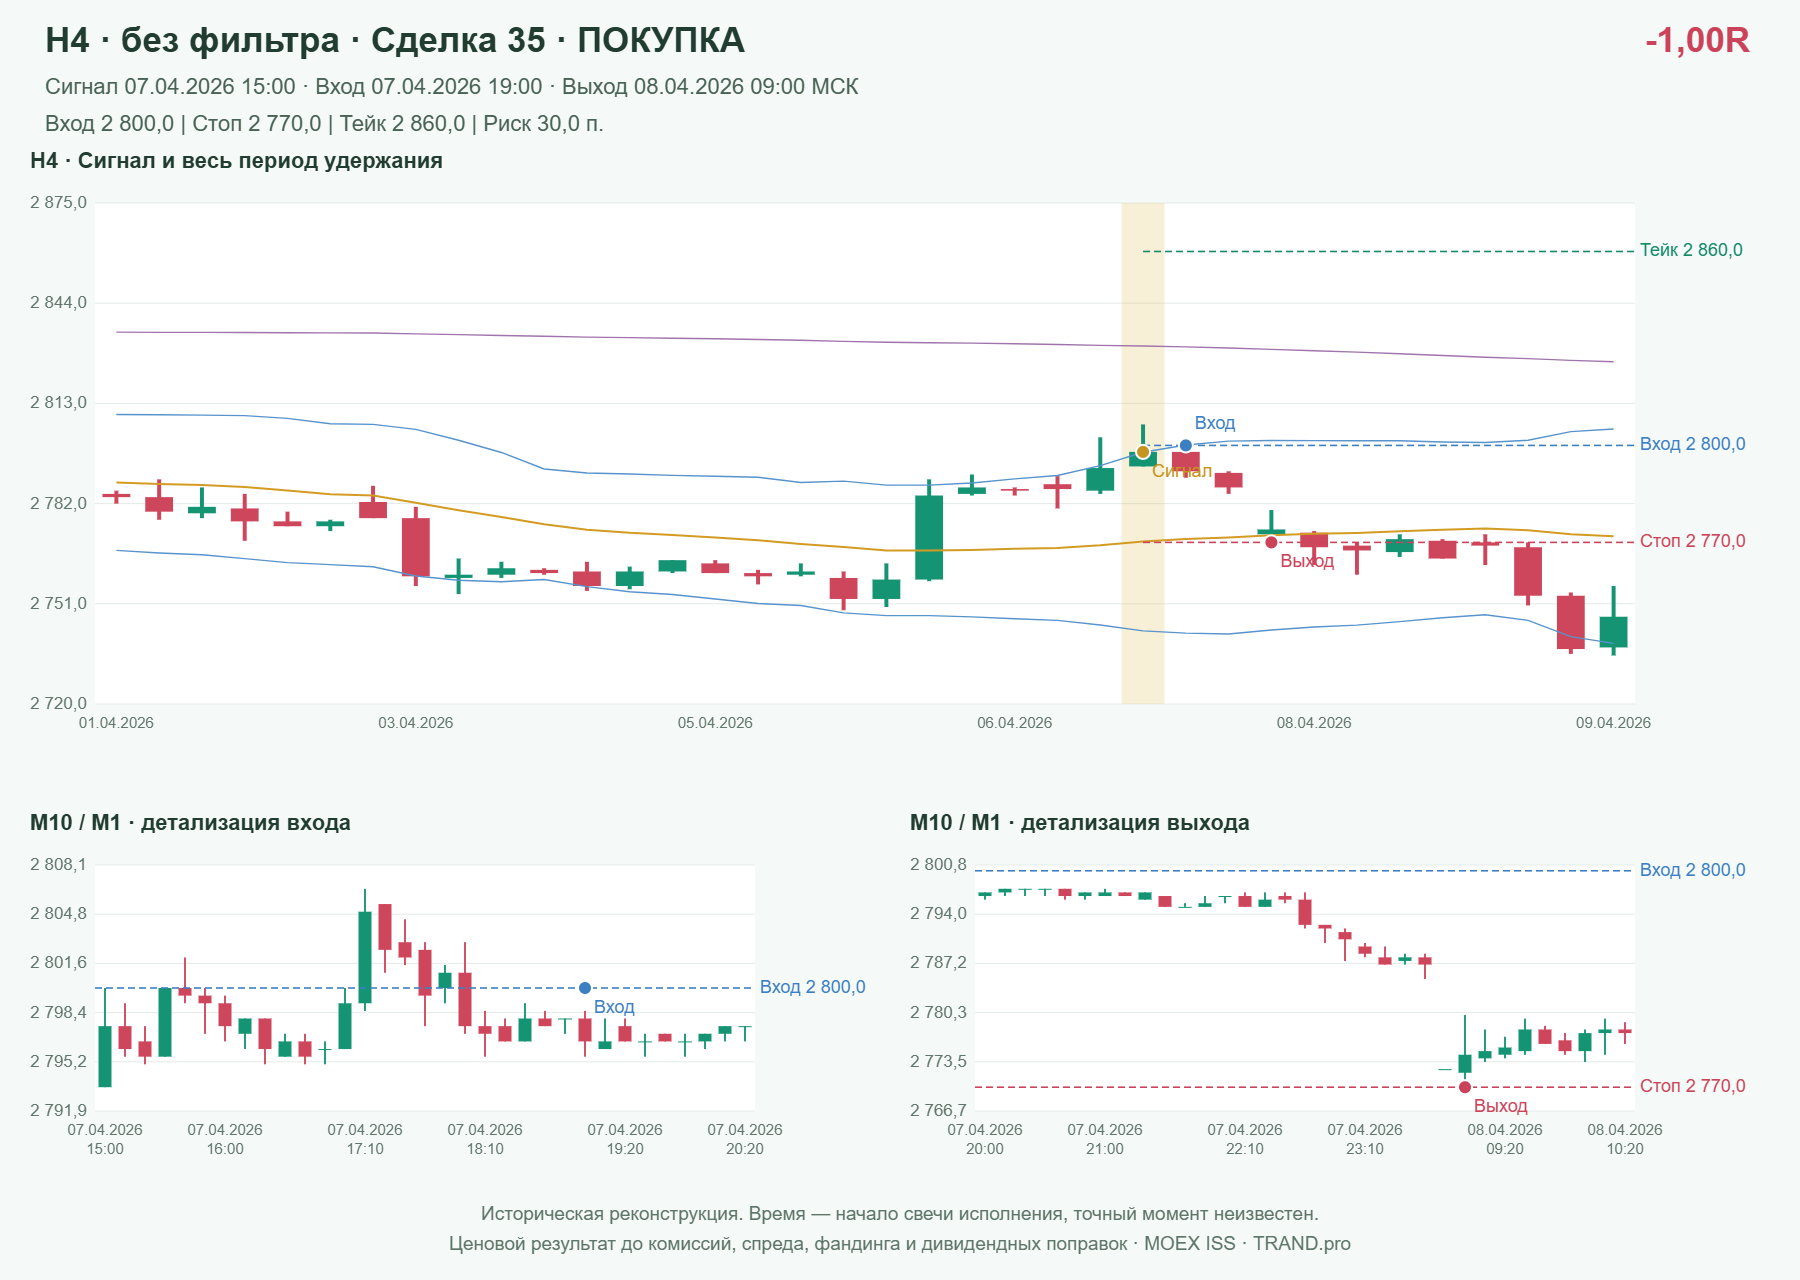Click the 08.04.2026 date label on the H4 axis

pos(1314,723)
